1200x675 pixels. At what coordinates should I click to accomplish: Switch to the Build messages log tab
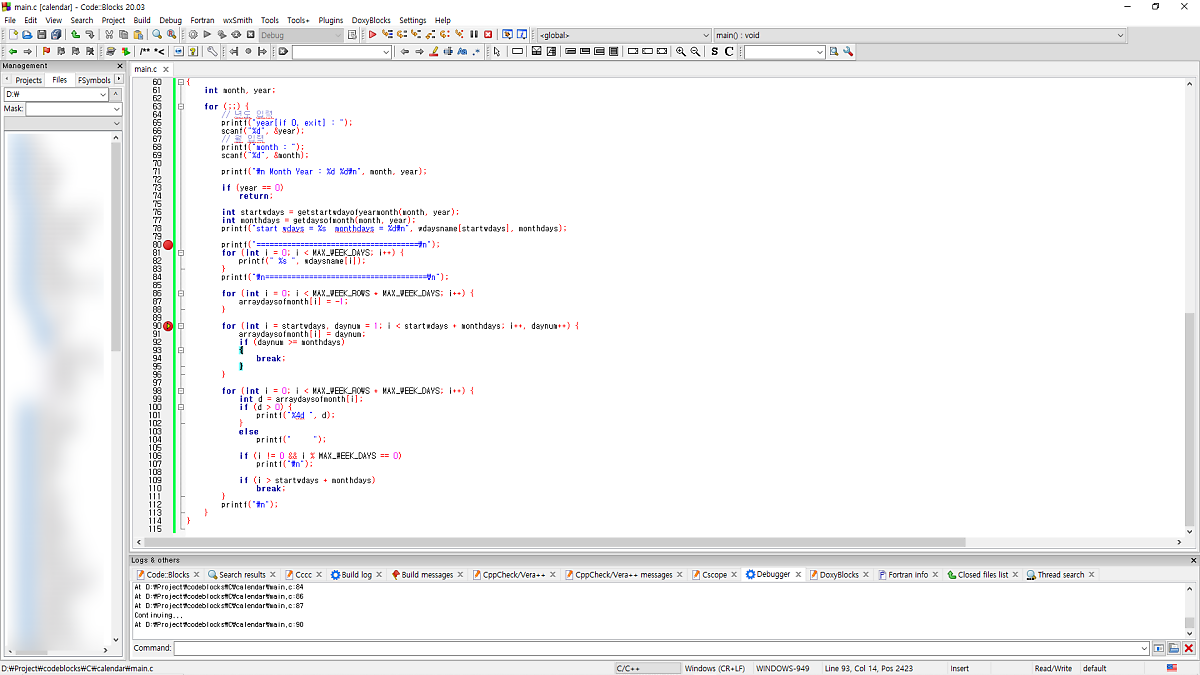click(426, 575)
